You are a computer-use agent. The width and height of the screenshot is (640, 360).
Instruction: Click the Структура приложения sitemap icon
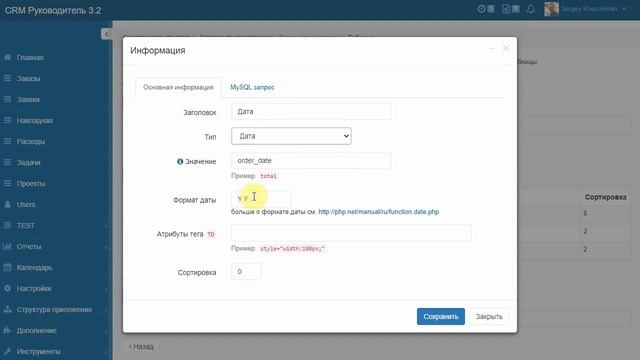pos(7,309)
